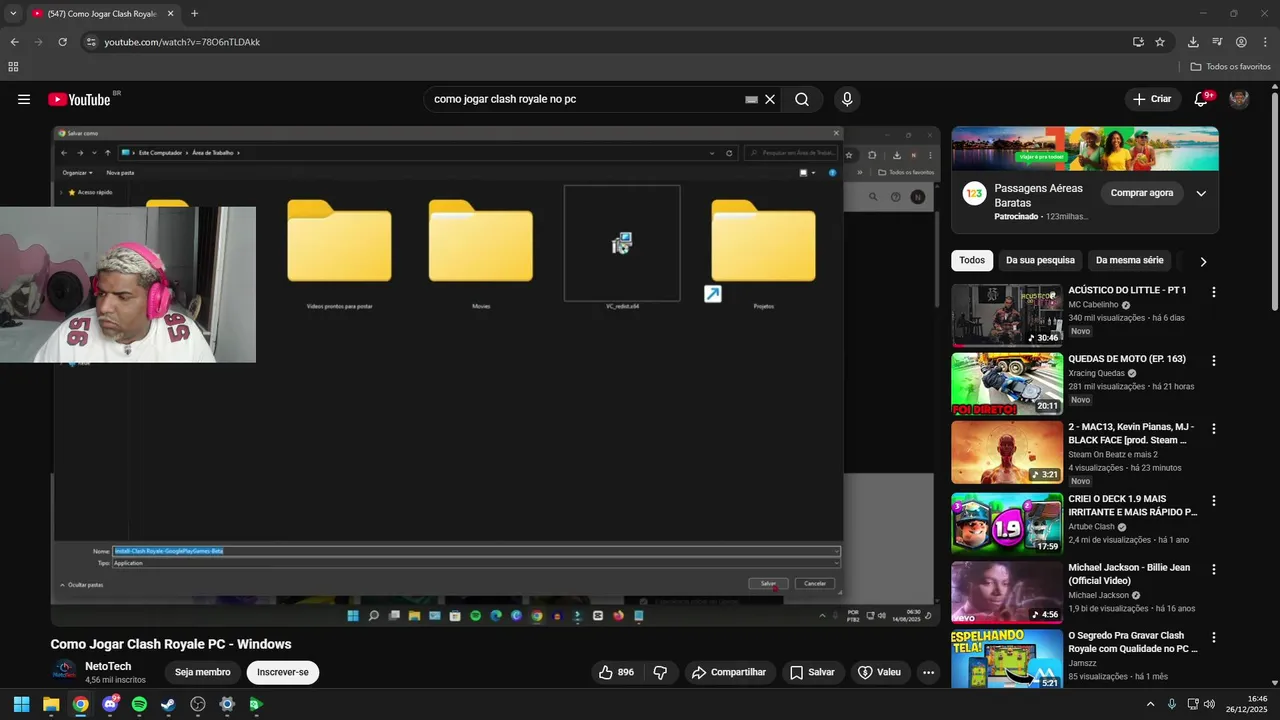Viewport: 1280px width, 720px height.
Task: Open Chrome media controls icon
Action: [x=1217, y=42]
